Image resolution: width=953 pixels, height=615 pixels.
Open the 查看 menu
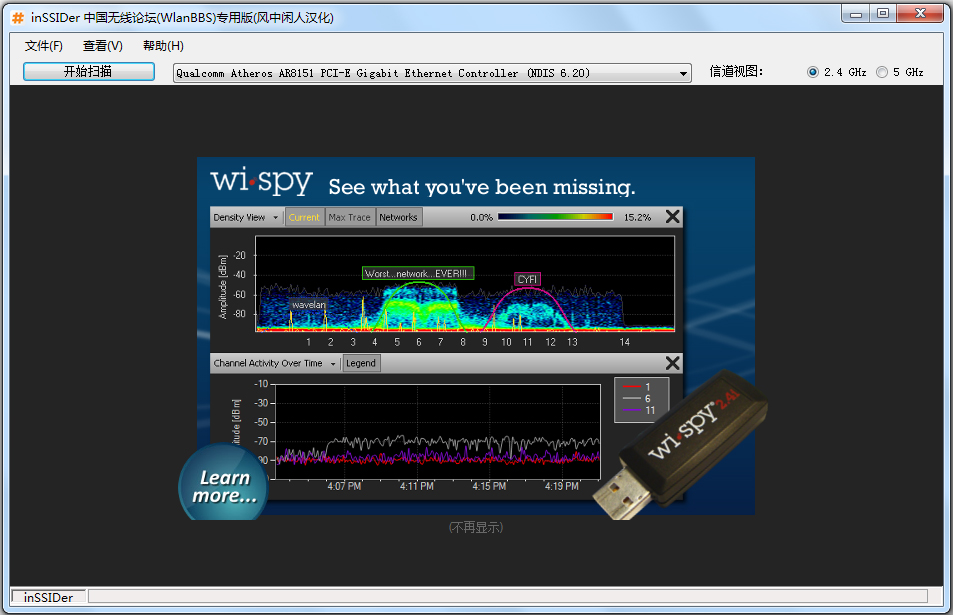(103, 45)
